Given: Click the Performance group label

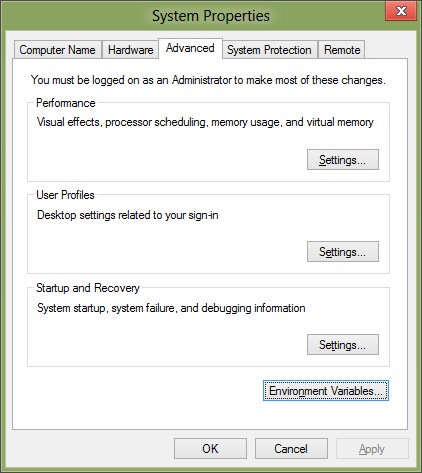Looking at the screenshot, I should coord(66,103).
